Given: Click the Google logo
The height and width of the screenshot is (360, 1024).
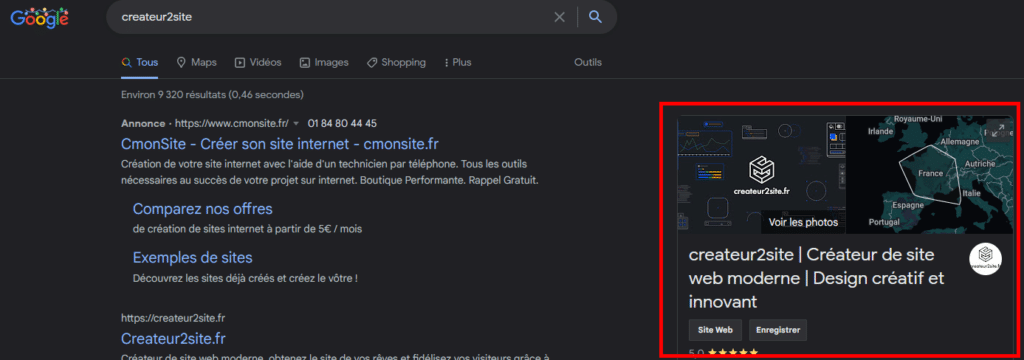Looking at the screenshot, I should (39, 18).
